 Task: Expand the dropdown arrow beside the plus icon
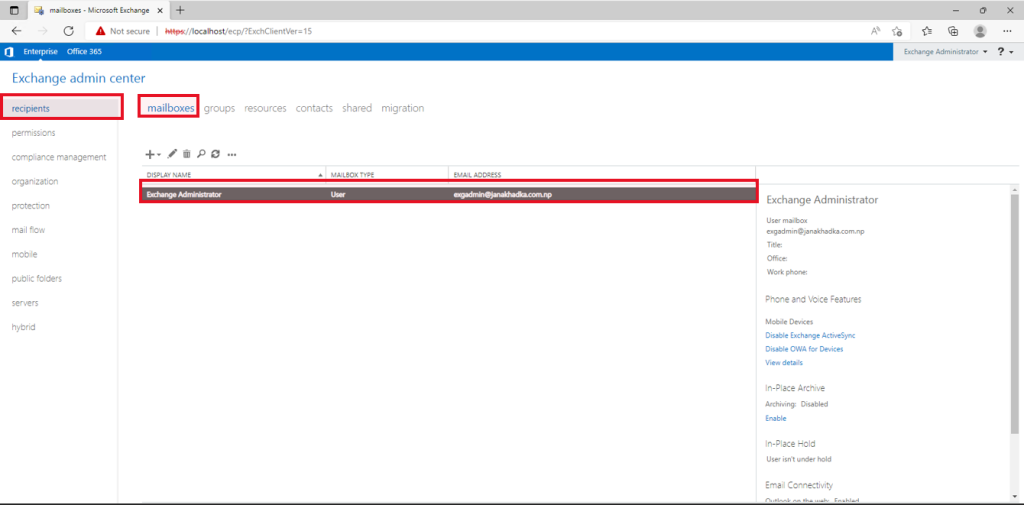[x=159, y=155]
